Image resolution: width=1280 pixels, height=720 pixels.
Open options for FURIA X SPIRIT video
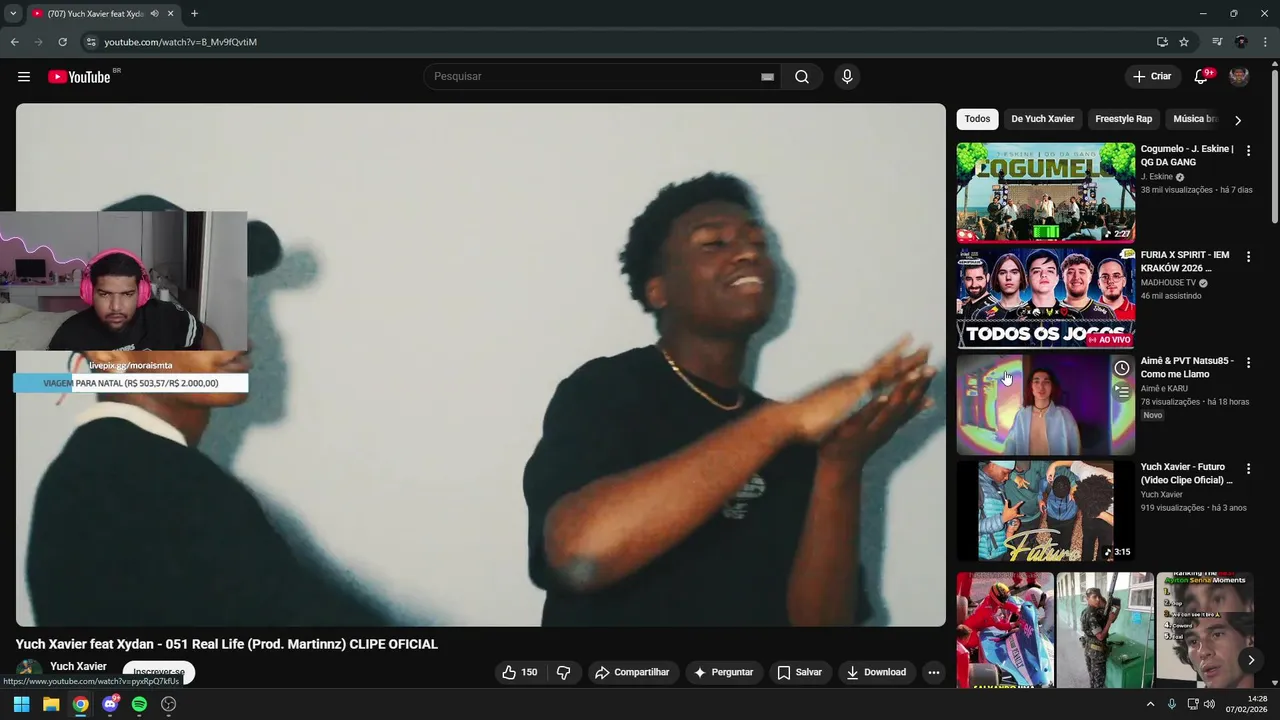[x=1248, y=257]
